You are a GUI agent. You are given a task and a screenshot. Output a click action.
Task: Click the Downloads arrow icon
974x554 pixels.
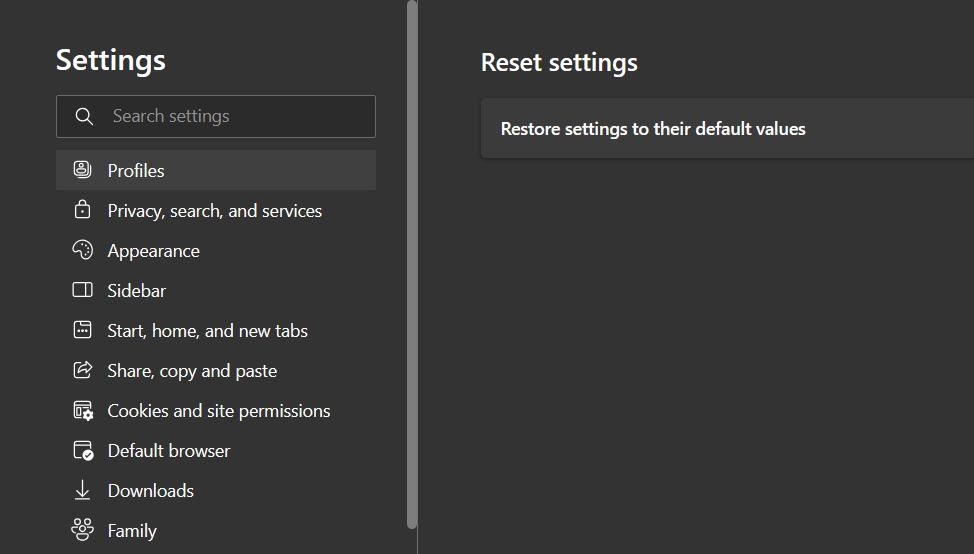coord(83,490)
